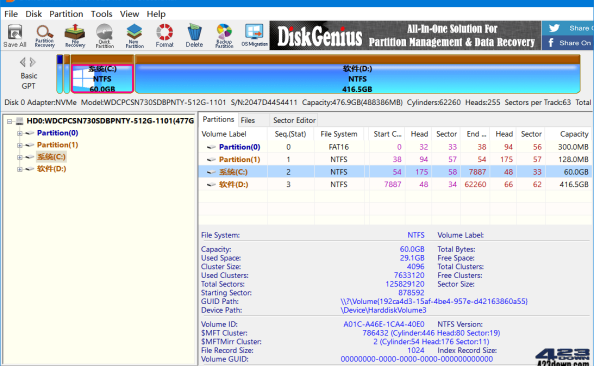Sort by the Capacity column header
This screenshot has width=594, height=366.
click(568, 134)
